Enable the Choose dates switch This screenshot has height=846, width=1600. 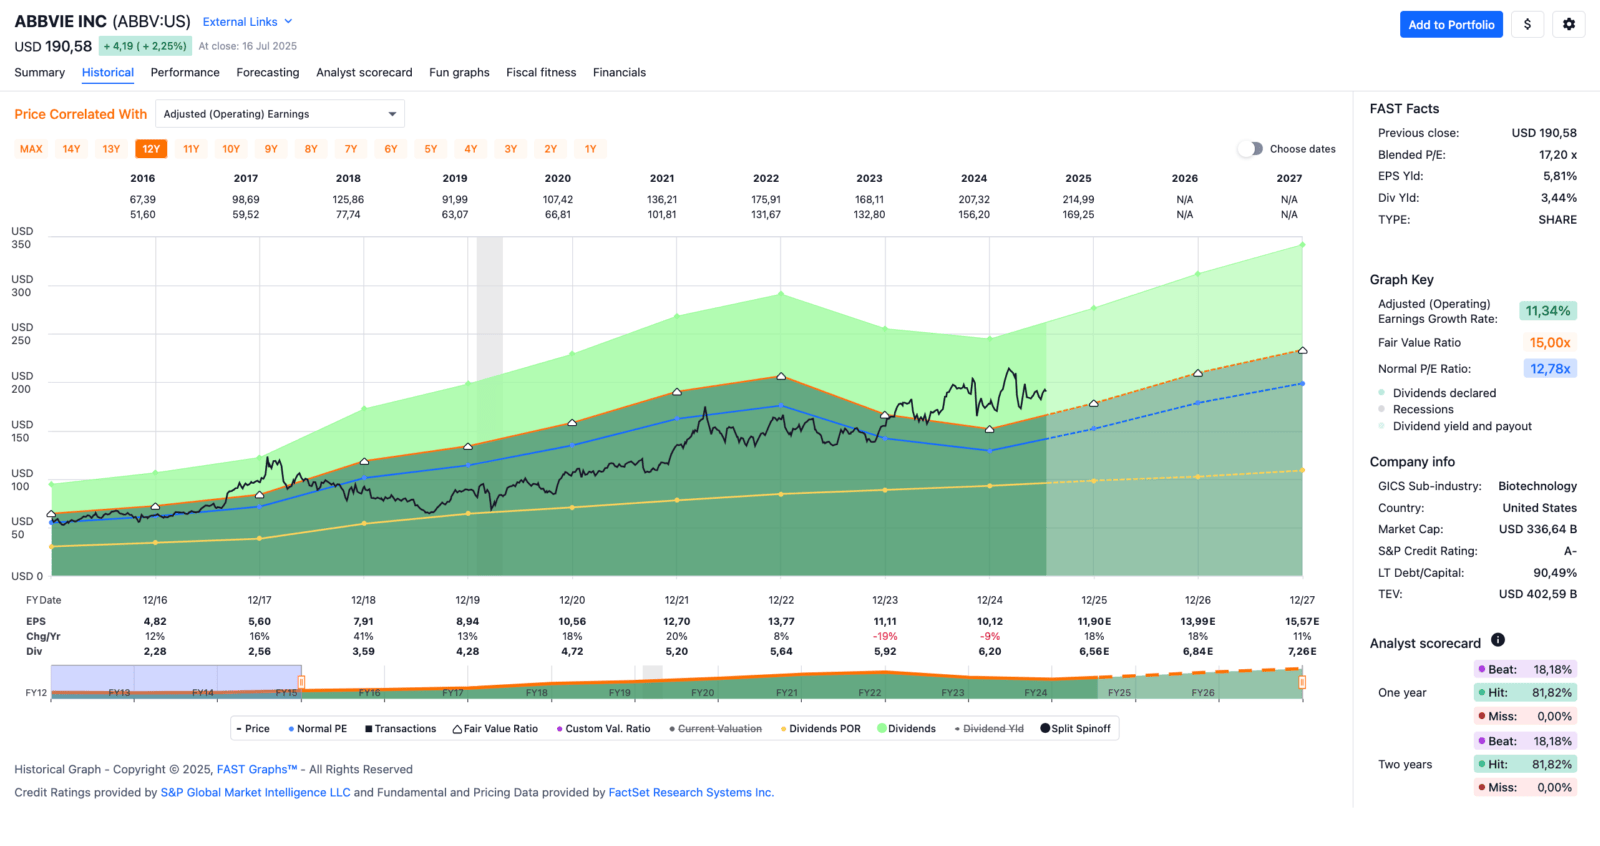pyautogui.click(x=1250, y=149)
